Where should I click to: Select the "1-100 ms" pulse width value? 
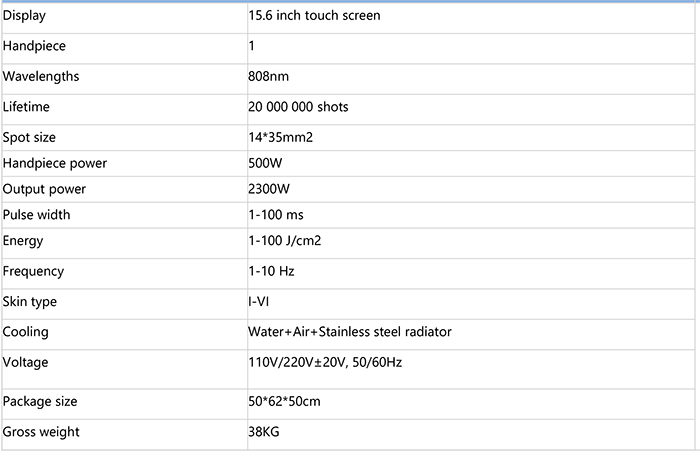[276, 215]
